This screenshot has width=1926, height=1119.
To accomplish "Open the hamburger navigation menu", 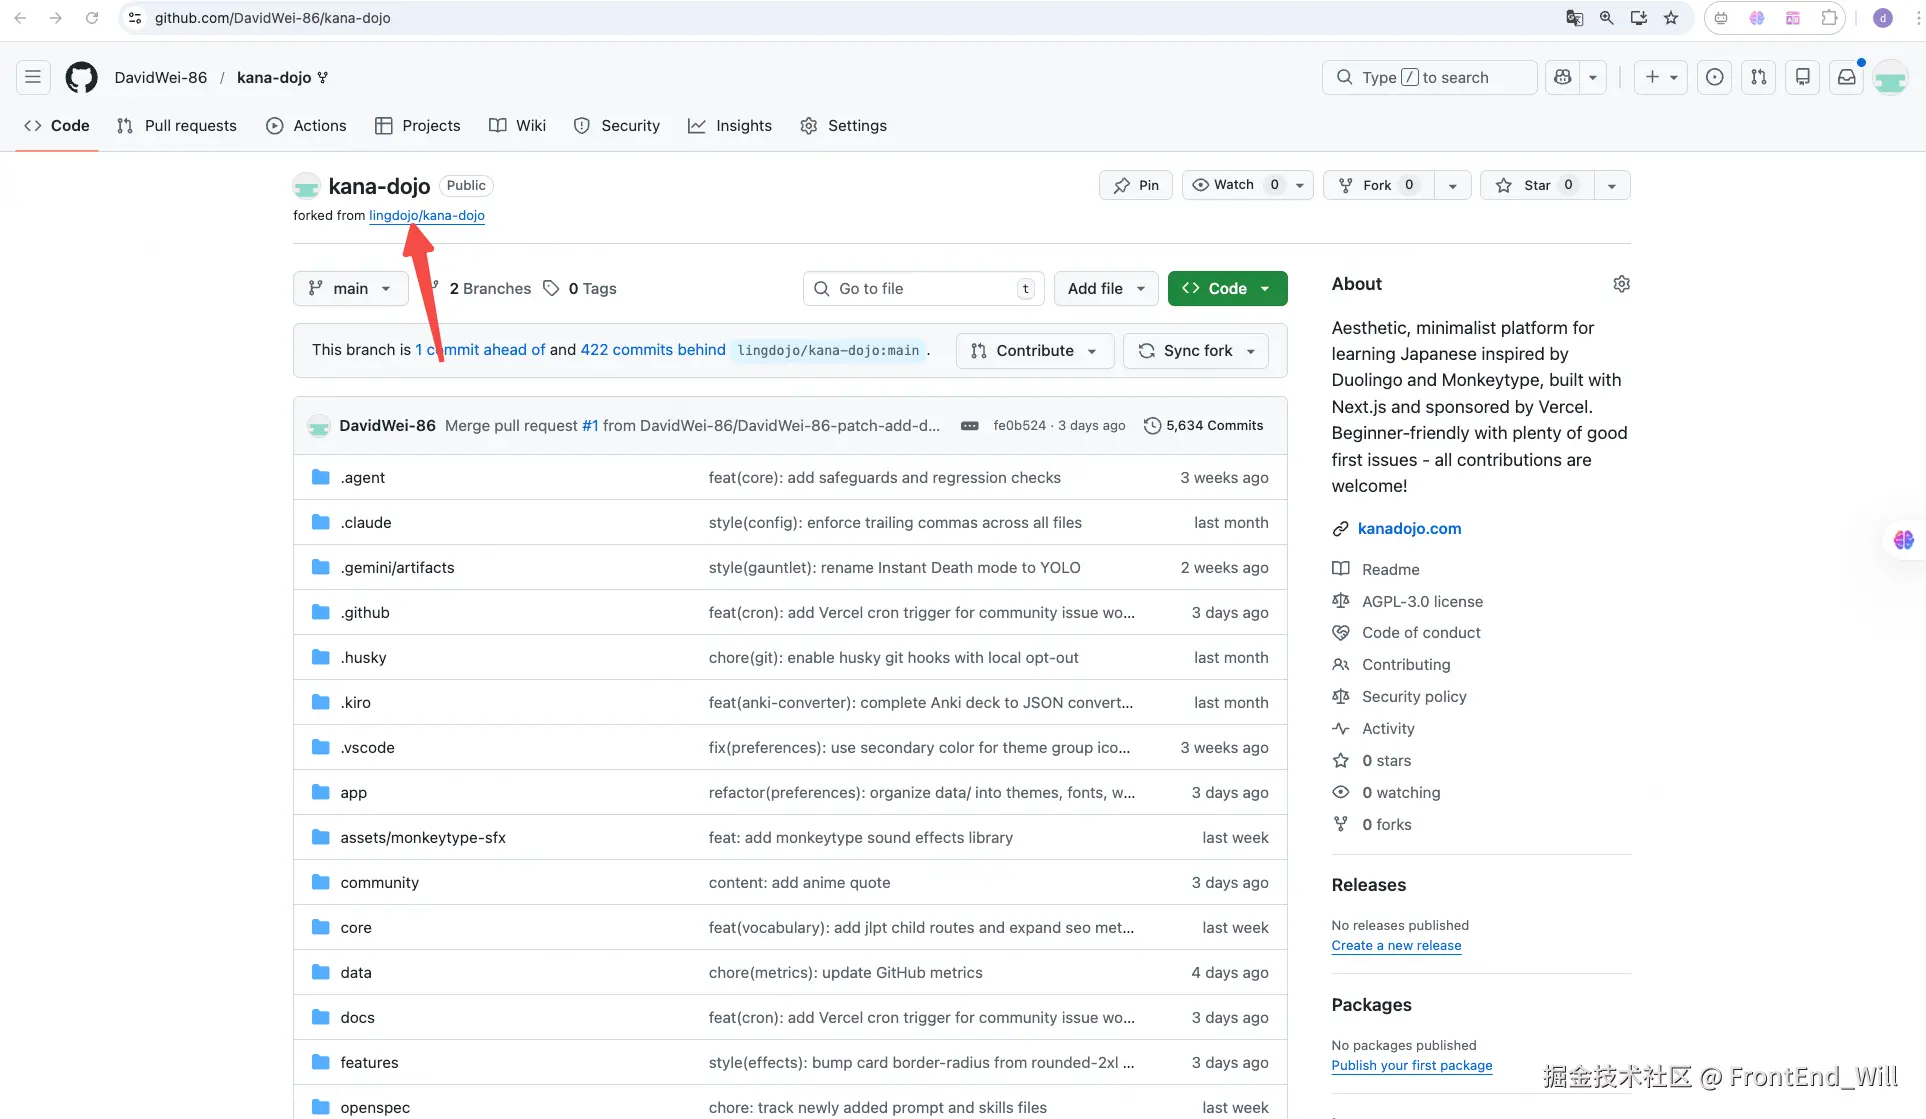I will (x=33, y=77).
